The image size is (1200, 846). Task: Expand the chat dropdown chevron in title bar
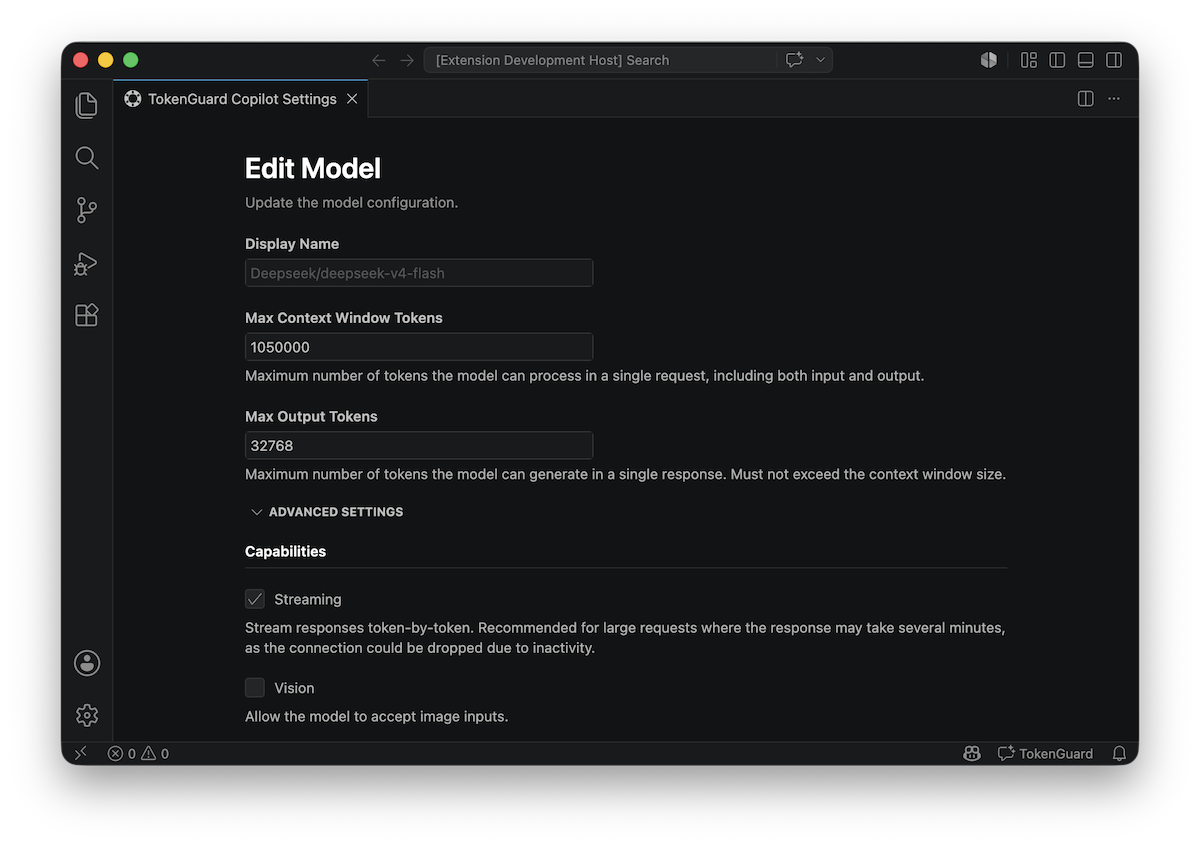[821, 60]
